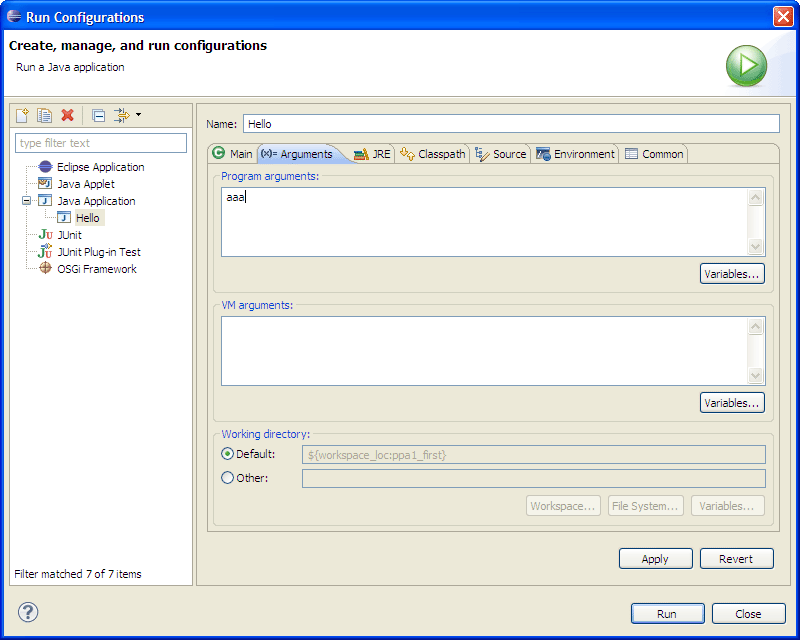Switch to the Main tab

[x=233, y=154]
